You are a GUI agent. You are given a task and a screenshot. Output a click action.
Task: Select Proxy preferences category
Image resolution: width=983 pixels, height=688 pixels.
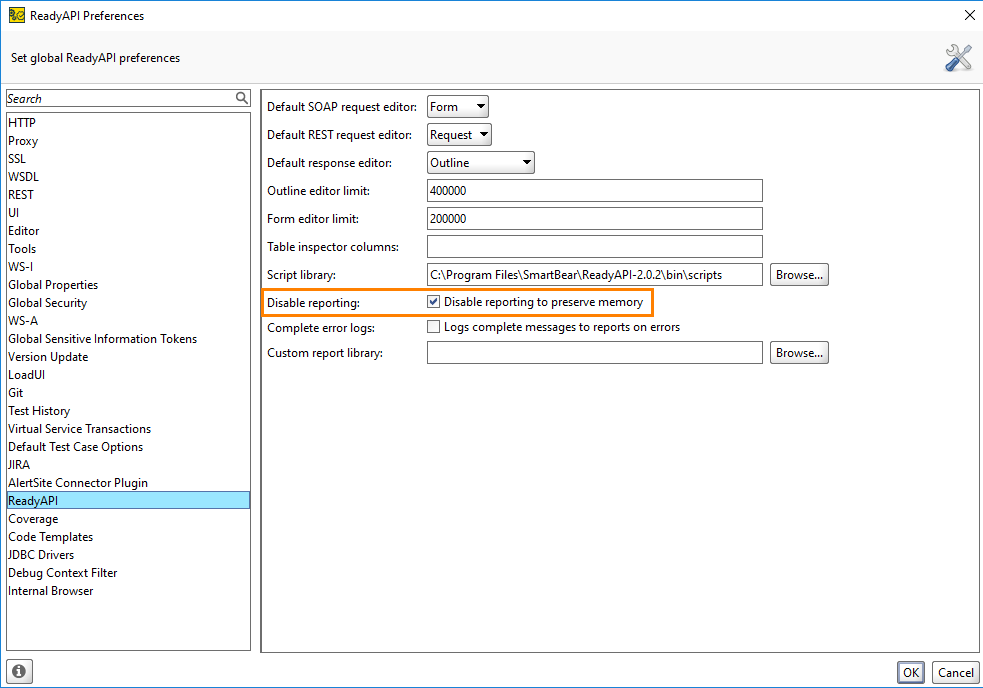(x=129, y=141)
